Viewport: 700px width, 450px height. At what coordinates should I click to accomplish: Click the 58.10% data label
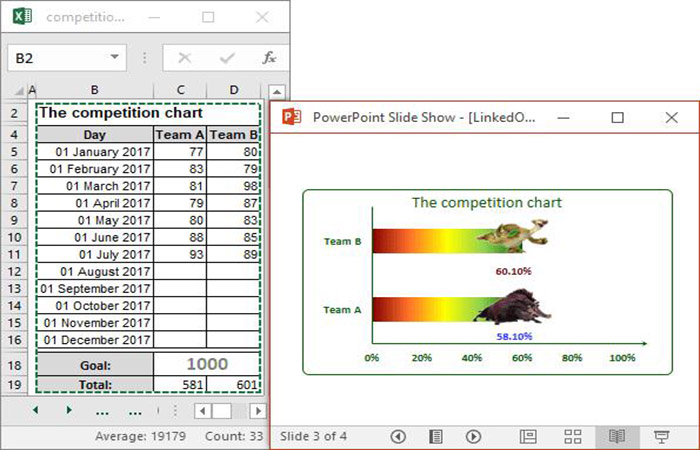[514, 336]
